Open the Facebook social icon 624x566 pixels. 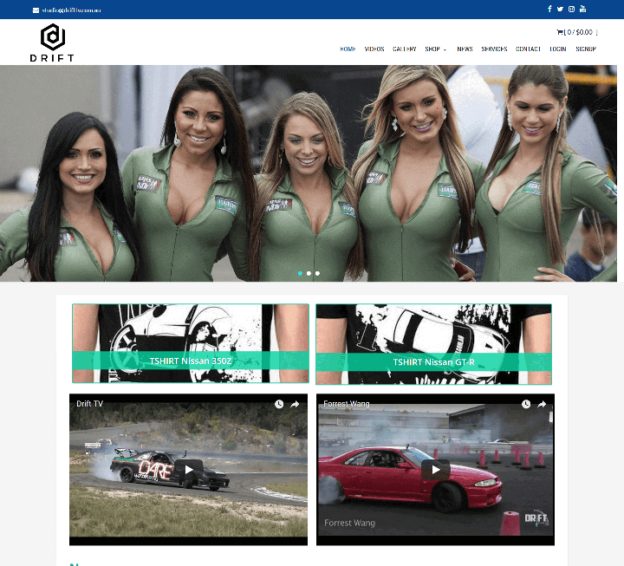point(549,9)
